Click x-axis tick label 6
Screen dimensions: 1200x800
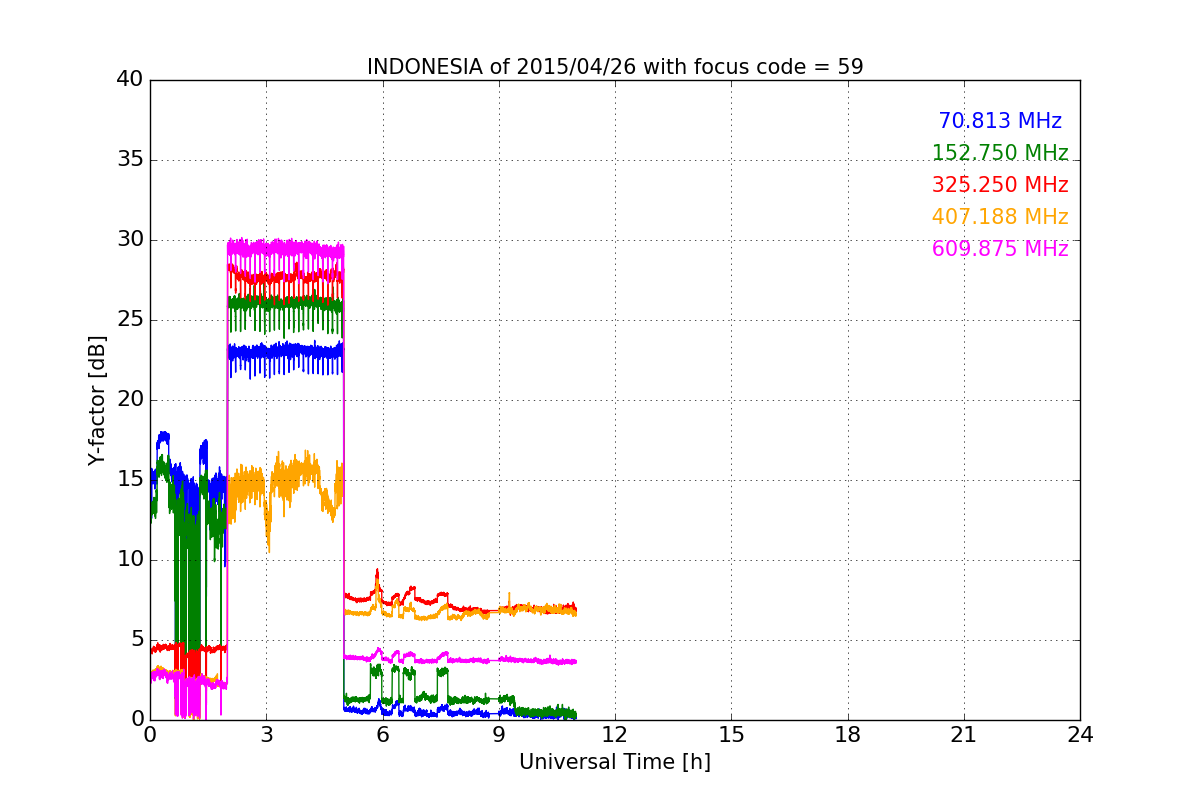coord(383,735)
